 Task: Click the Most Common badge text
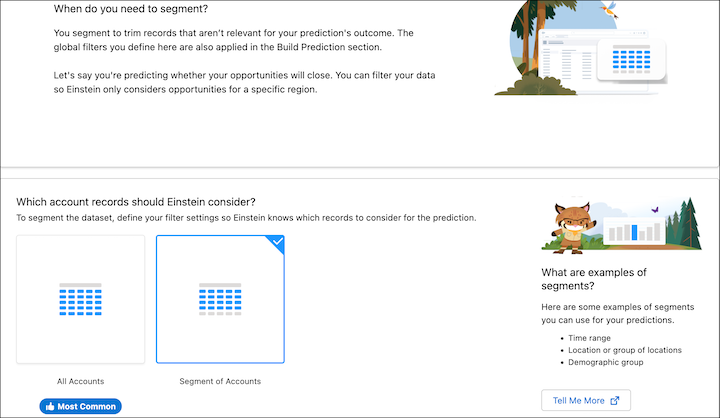(88, 406)
